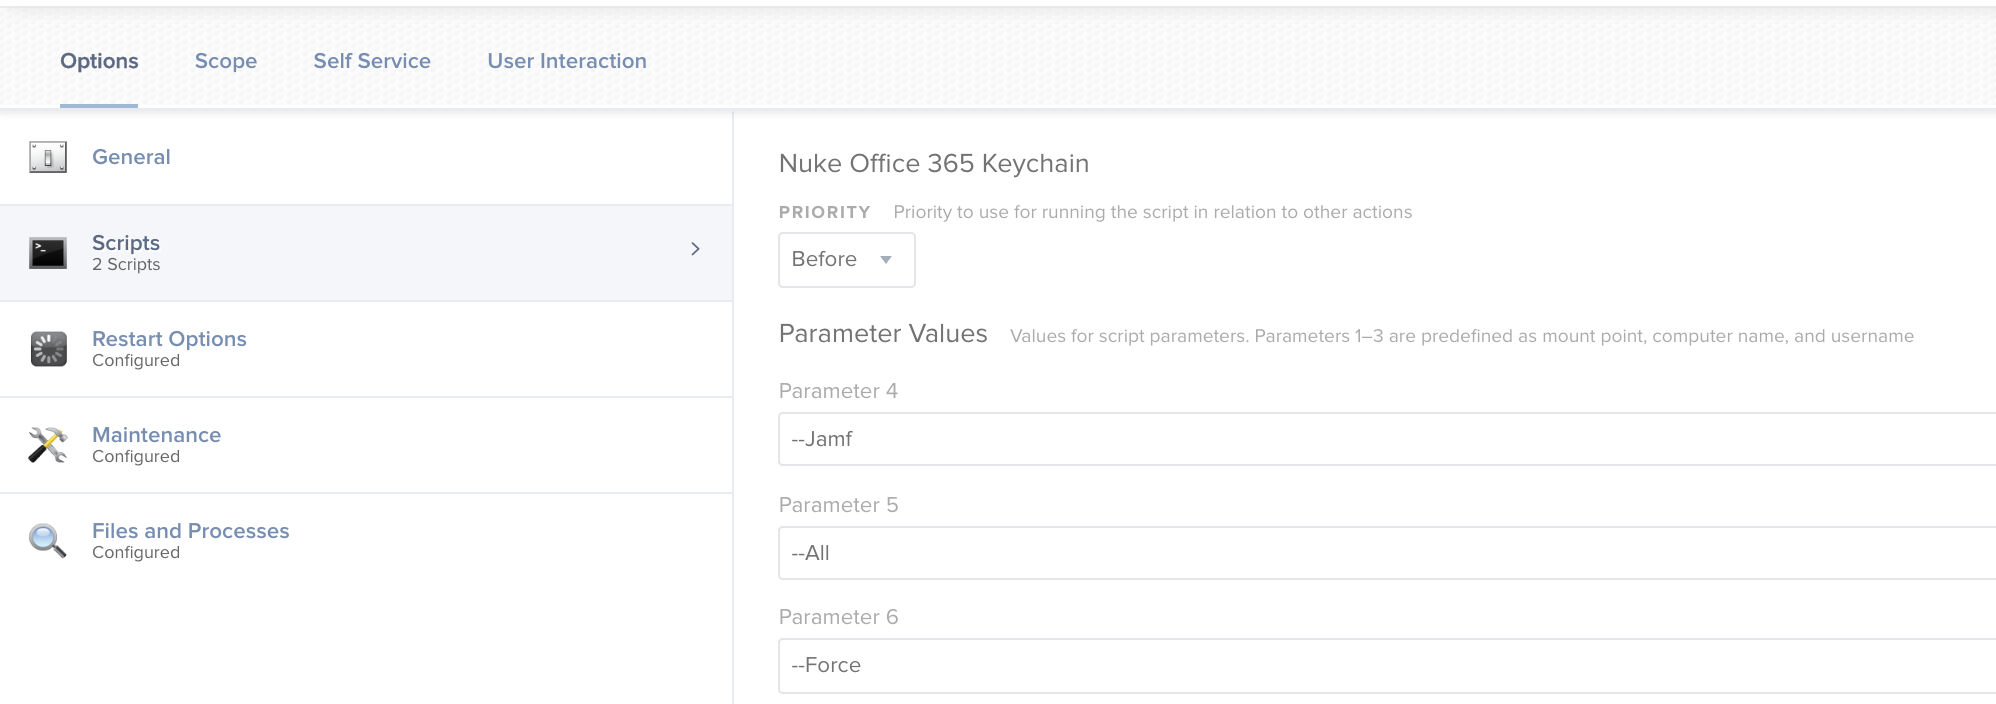Screen dimensions: 1996x704
Task: Click the Parameter Values heading
Action: tap(883, 334)
